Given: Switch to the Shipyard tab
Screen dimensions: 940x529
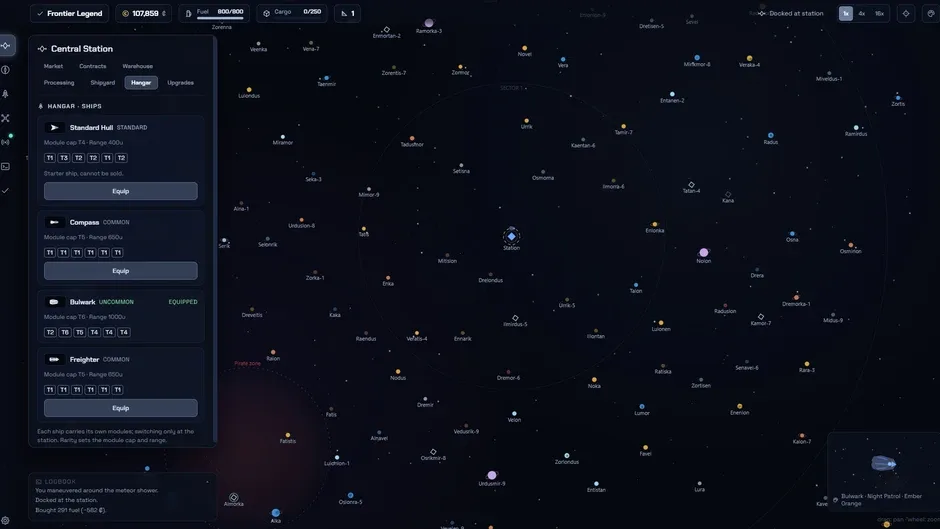Looking at the screenshot, I should (x=103, y=83).
